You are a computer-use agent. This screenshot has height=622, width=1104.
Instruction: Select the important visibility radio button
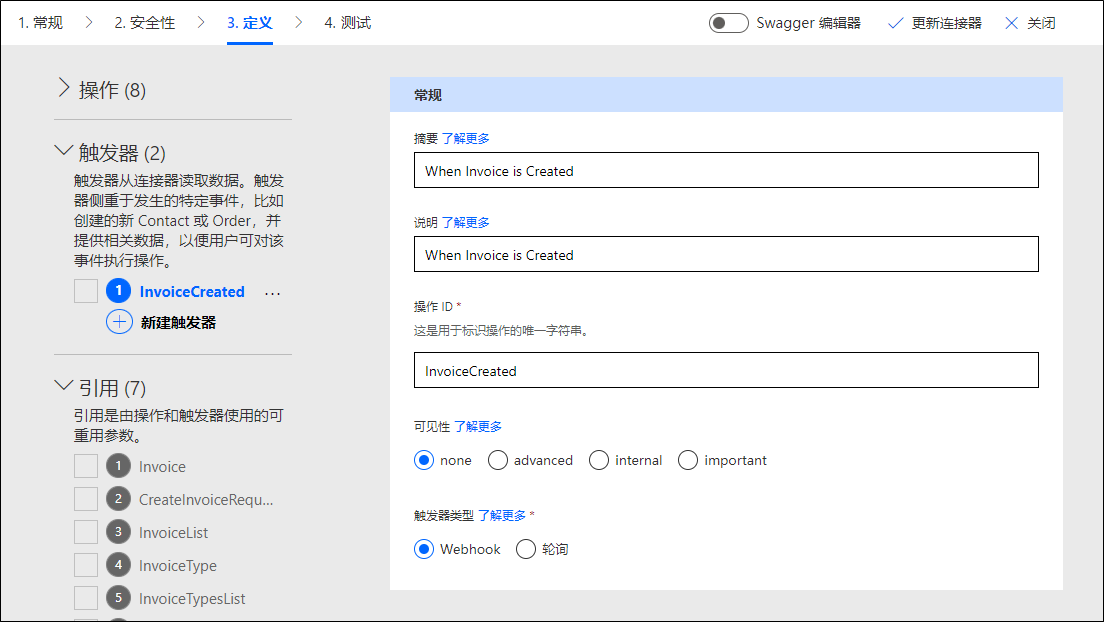(x=688, y=460)
